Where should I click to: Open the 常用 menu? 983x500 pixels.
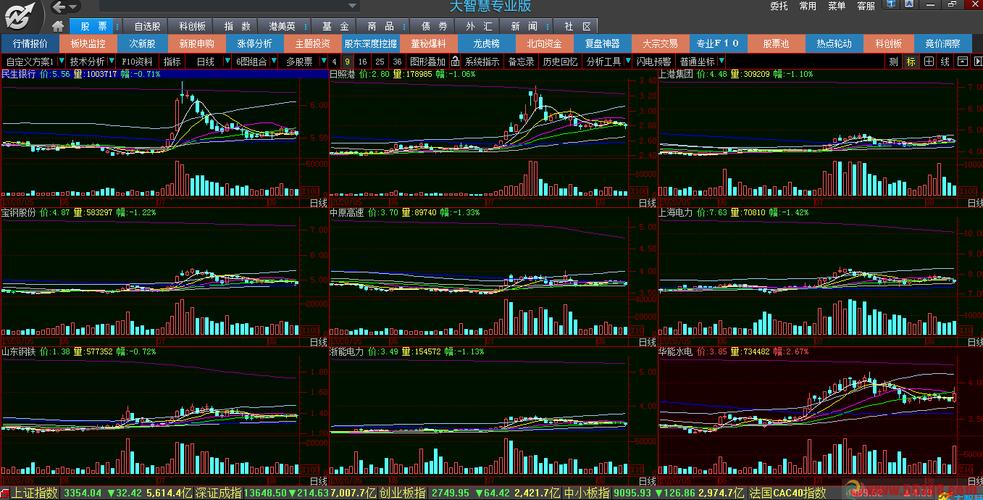click(x=808, y=6)
